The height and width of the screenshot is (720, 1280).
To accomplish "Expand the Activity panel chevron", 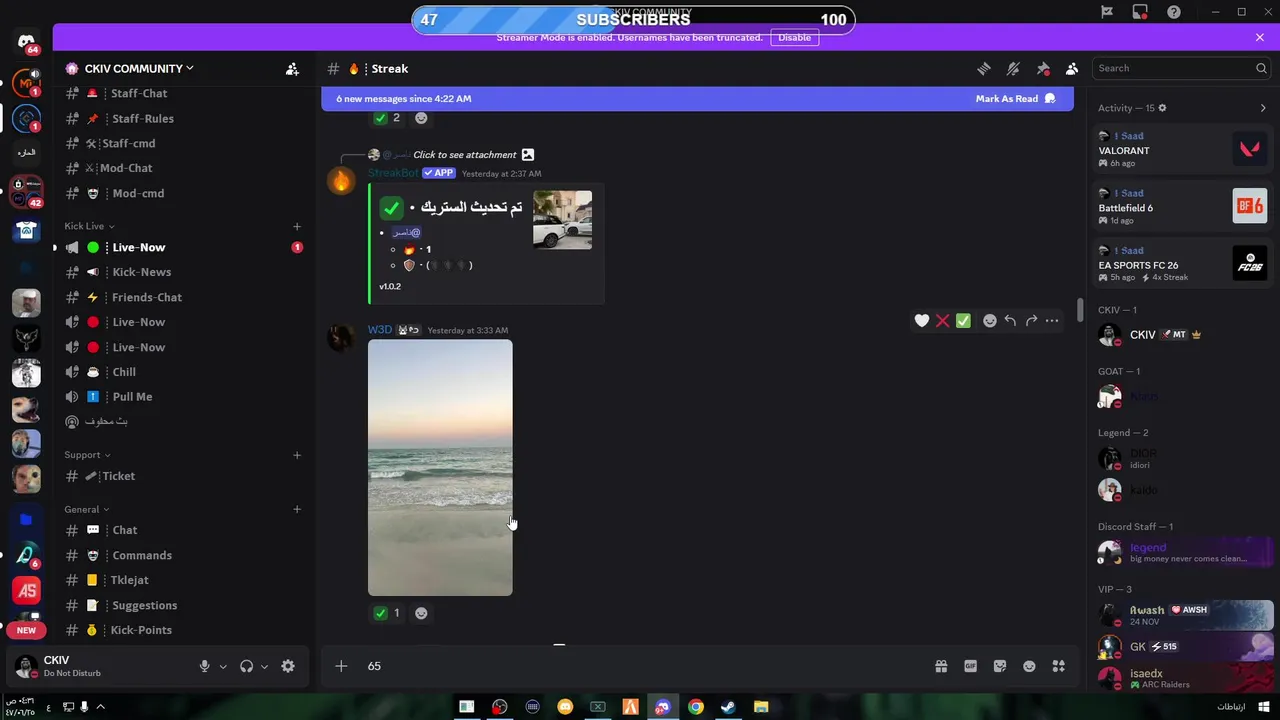I will (x=1263, y=108).
